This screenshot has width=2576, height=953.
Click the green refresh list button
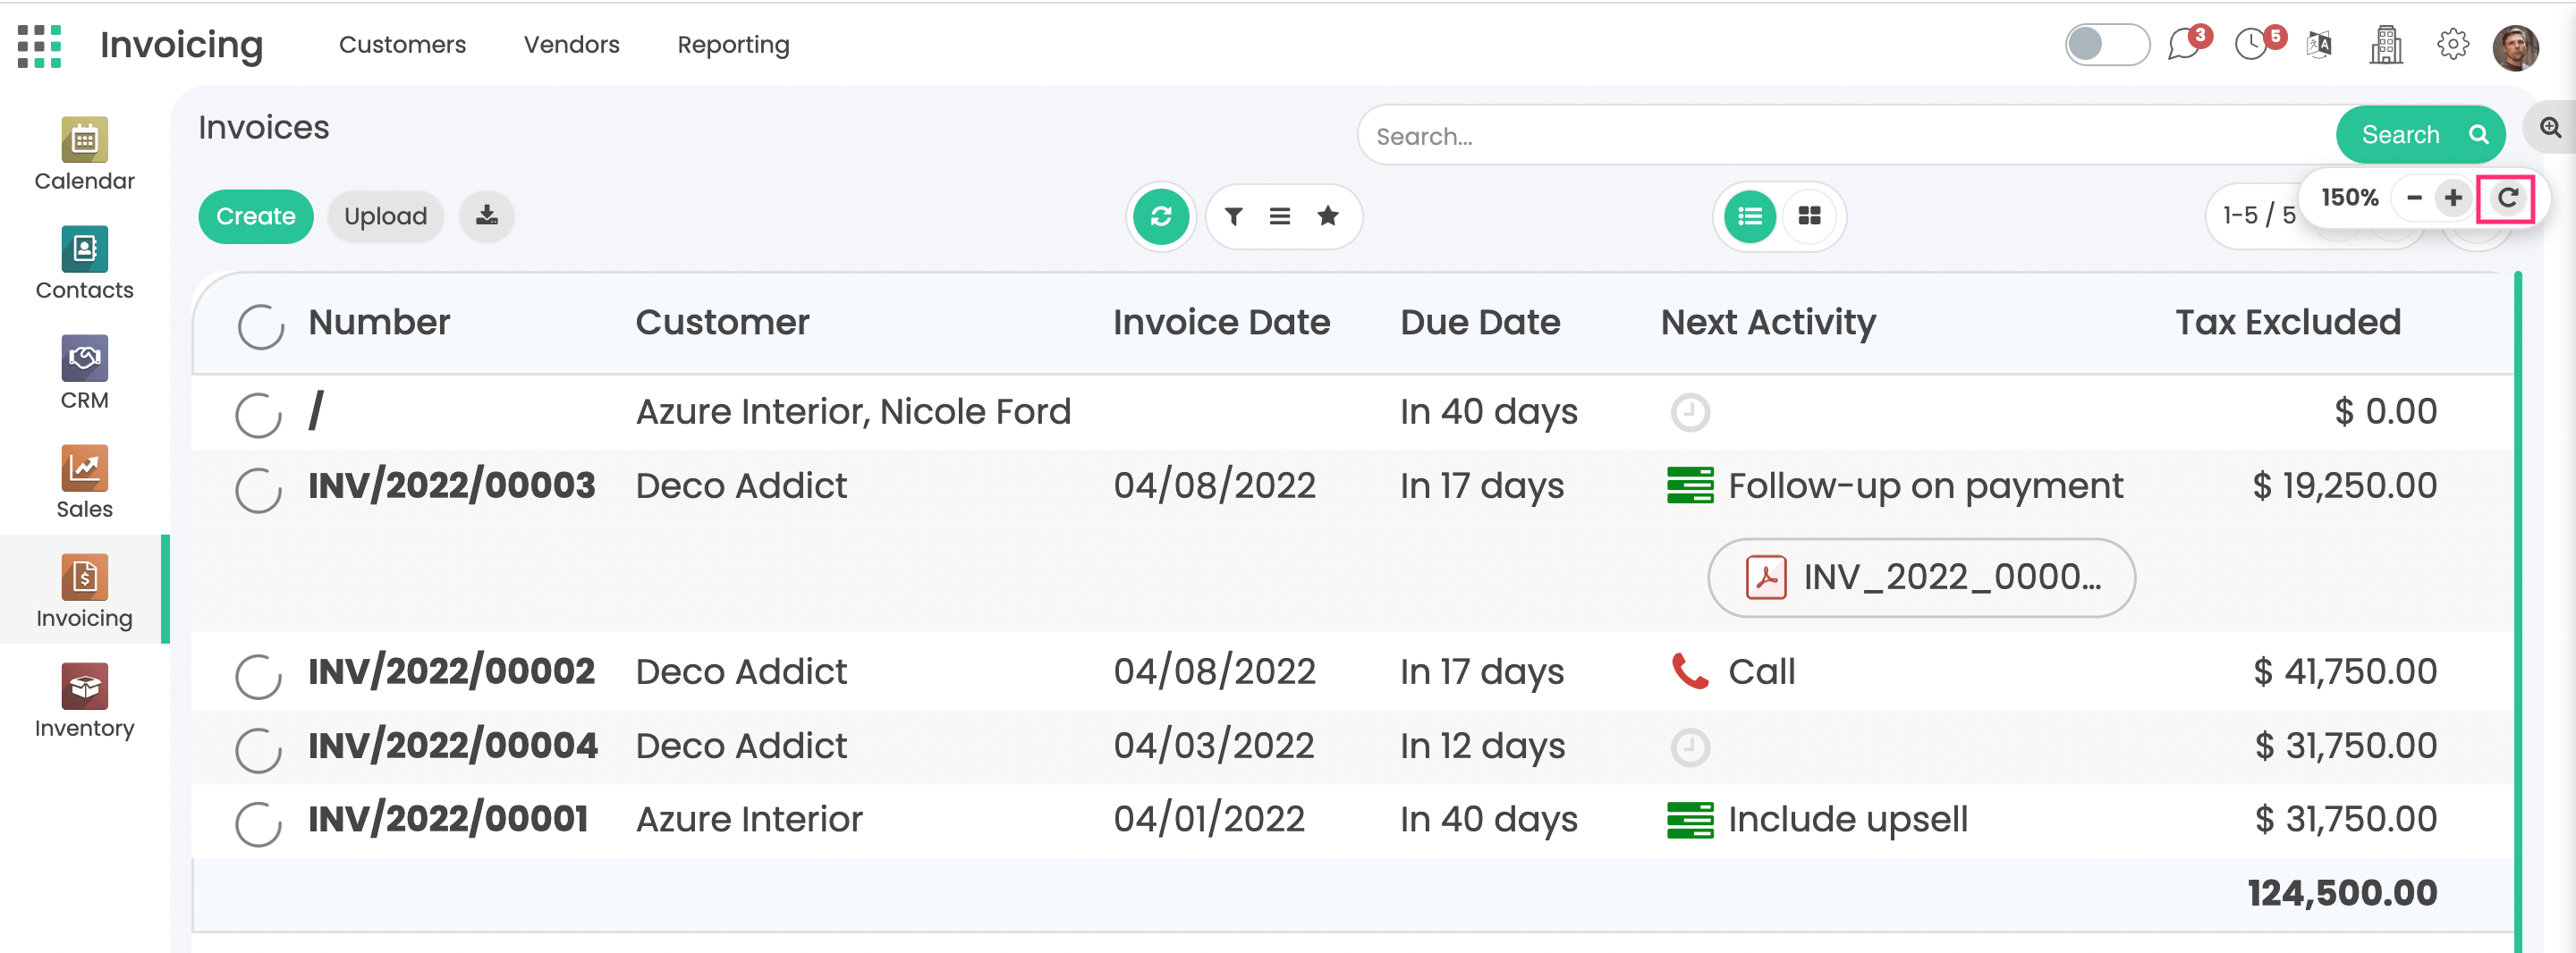[x=1160, y=216]
